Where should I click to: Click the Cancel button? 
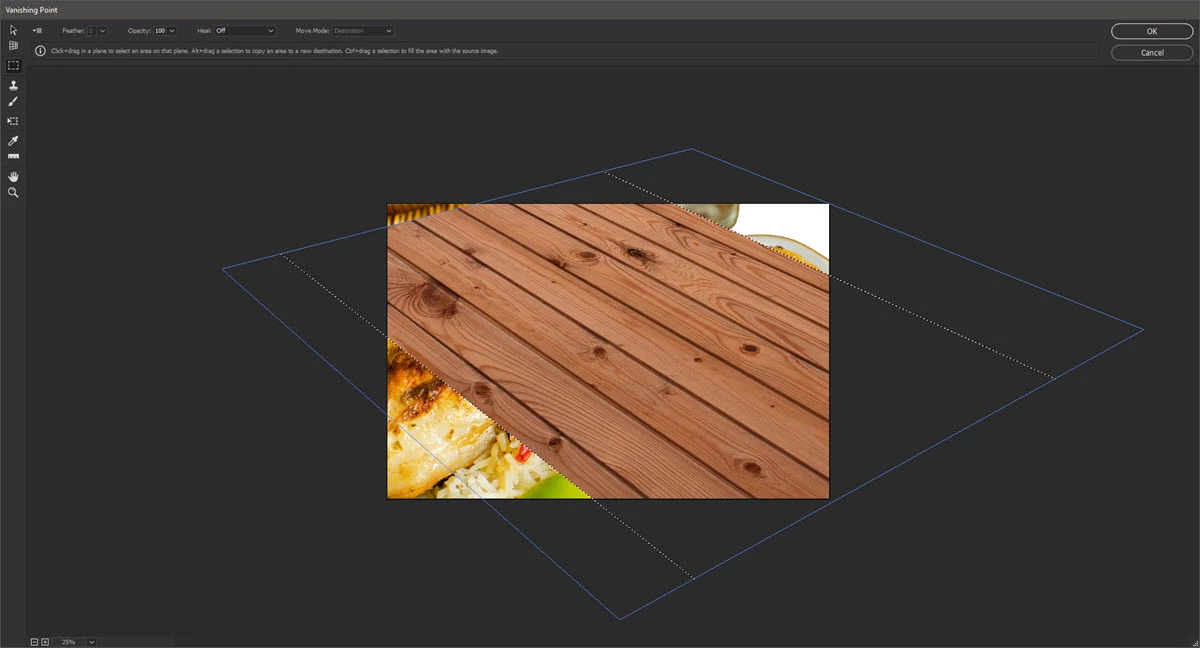click(1152, 52)
